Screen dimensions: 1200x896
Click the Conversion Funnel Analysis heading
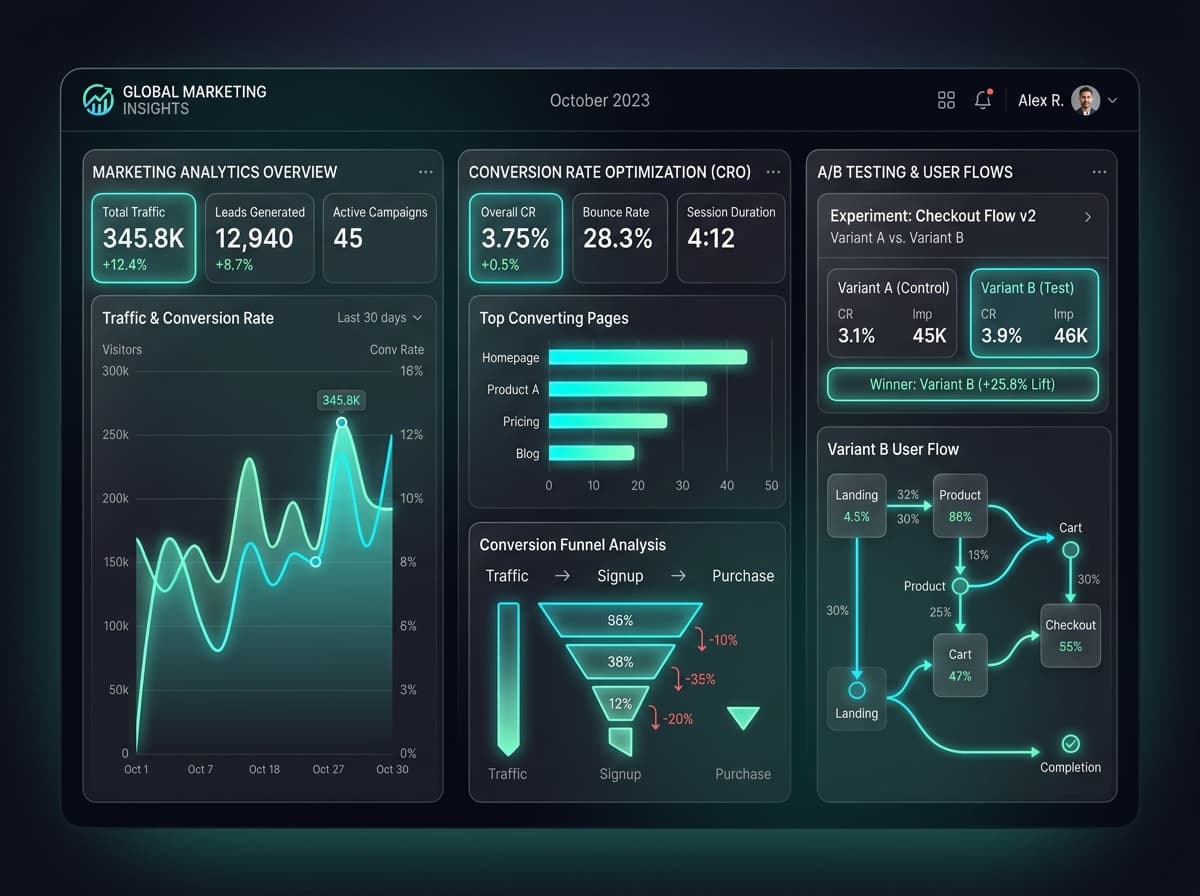point(572,545)
